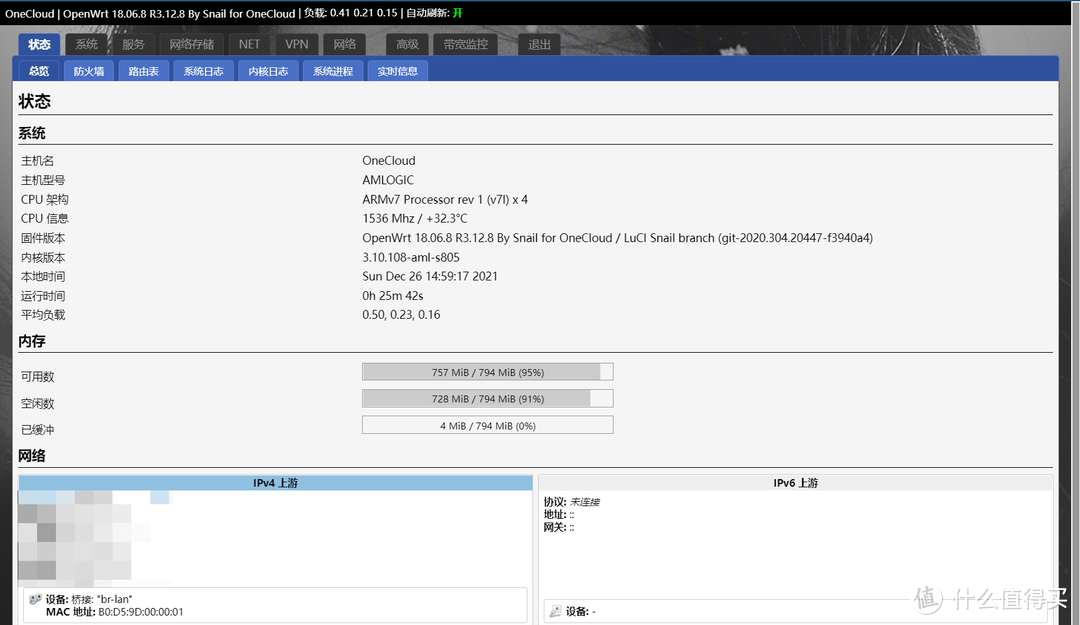Click the average load 0.50, 0.23, 0.16
The image size is (1080, 625).
[402, 315]
